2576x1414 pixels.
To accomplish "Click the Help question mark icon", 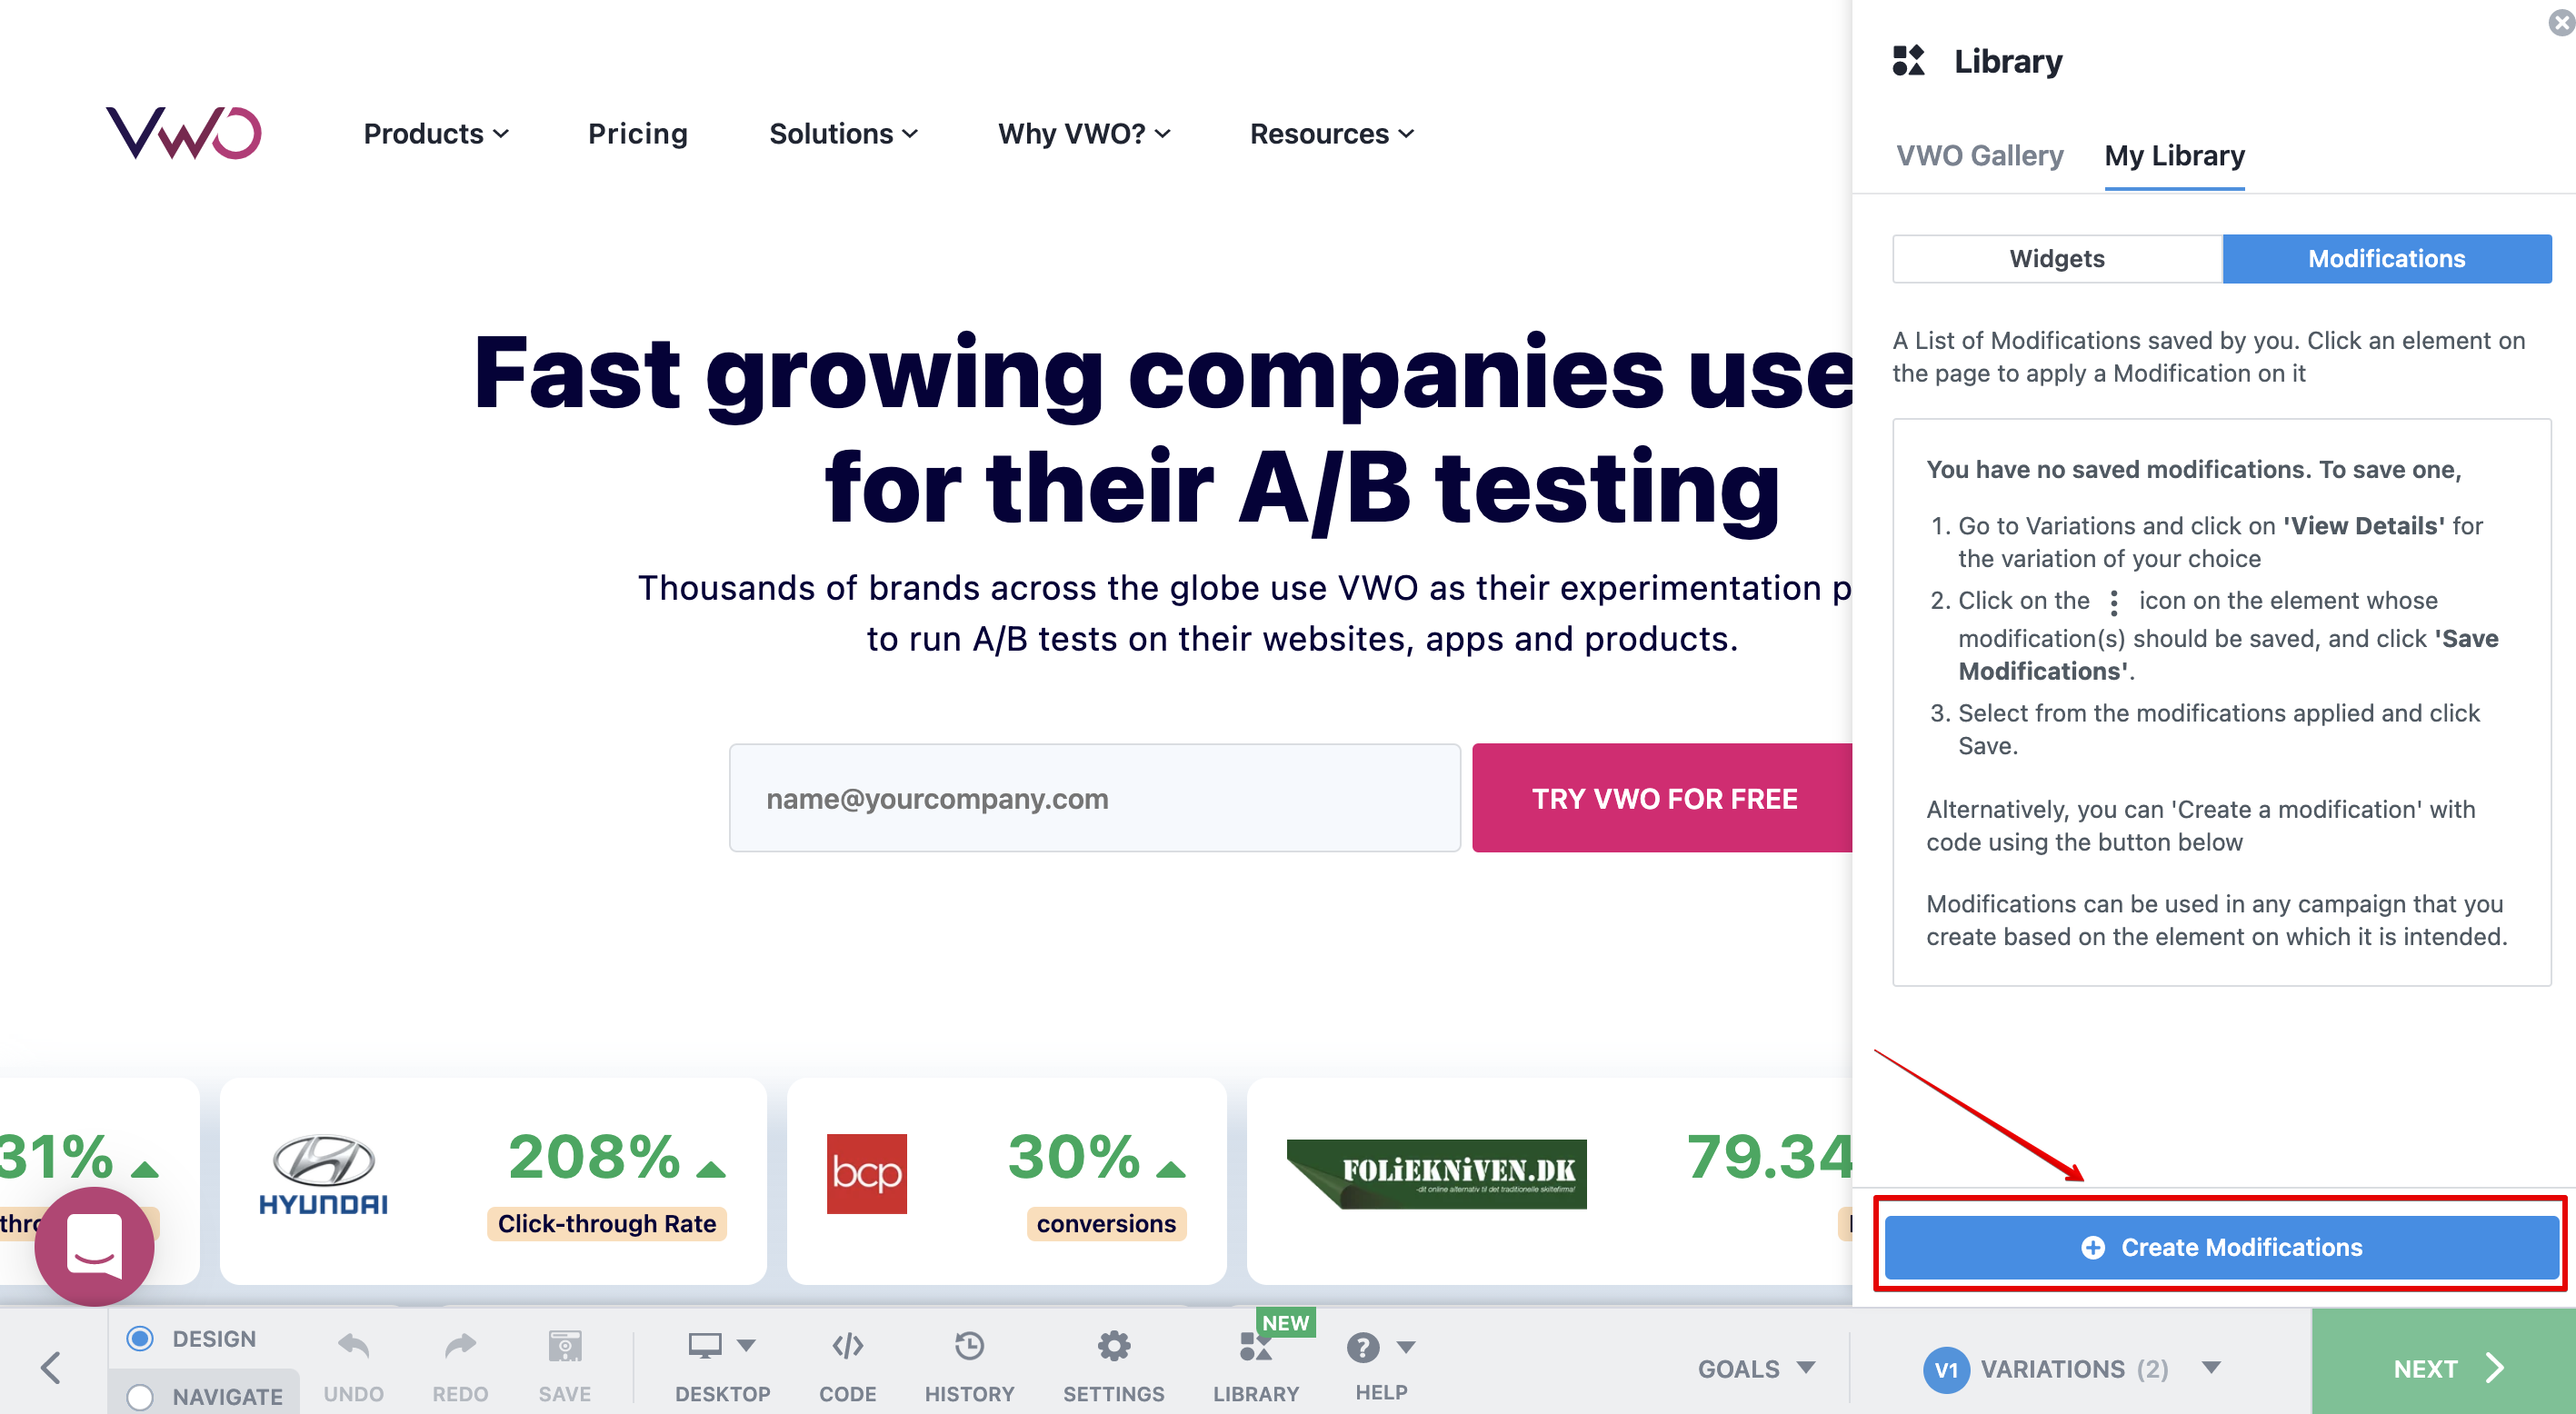I will (x=1362, y=1346).
